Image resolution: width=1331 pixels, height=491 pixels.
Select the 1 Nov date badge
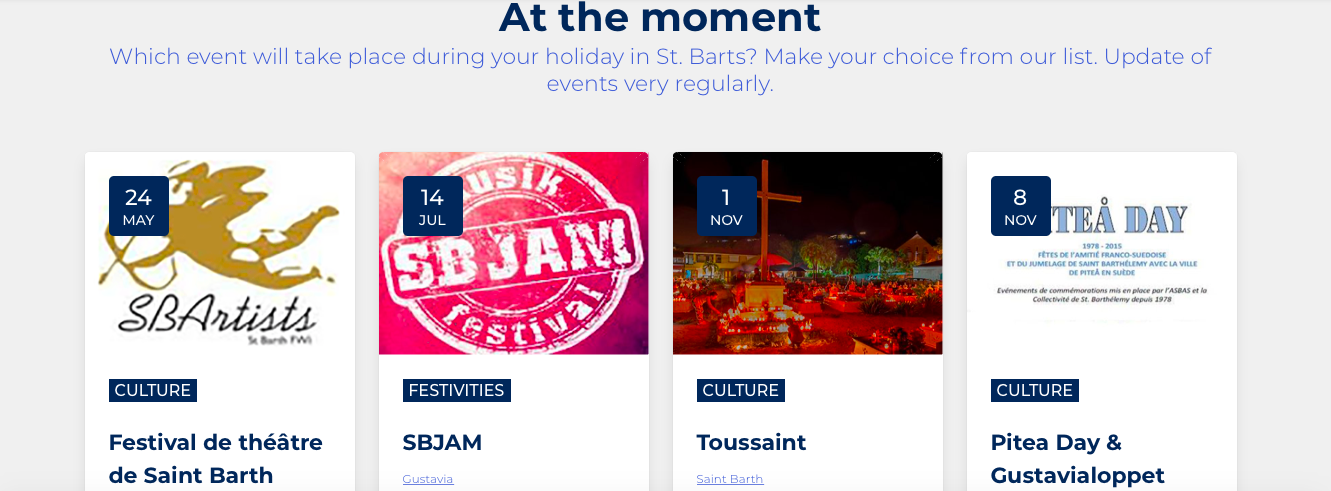726,206
